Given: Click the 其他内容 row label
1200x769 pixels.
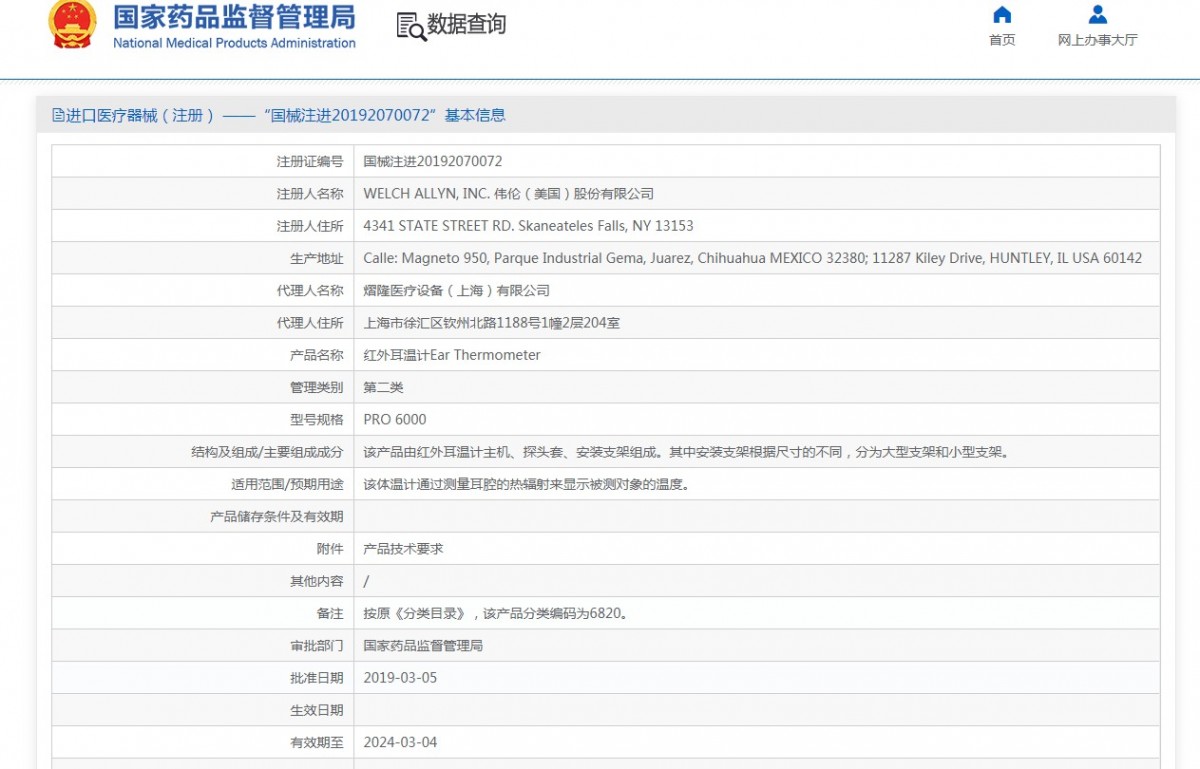Looking at the screenshot, I should point(317,581).
